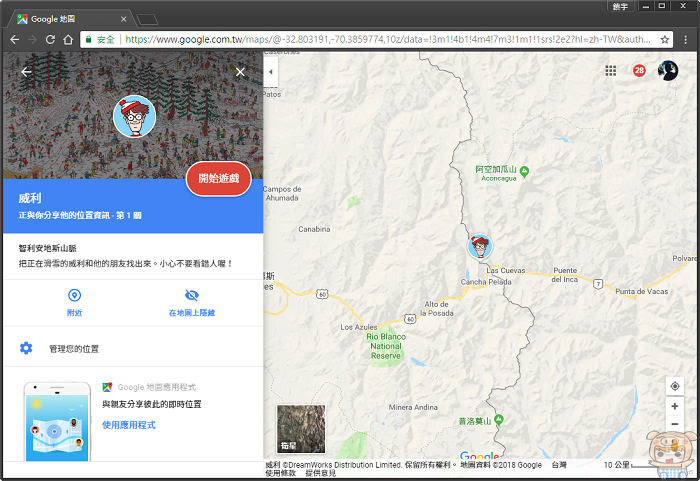Click the Las Cuevas place label
700x481 pixels.
click(506, 271)
